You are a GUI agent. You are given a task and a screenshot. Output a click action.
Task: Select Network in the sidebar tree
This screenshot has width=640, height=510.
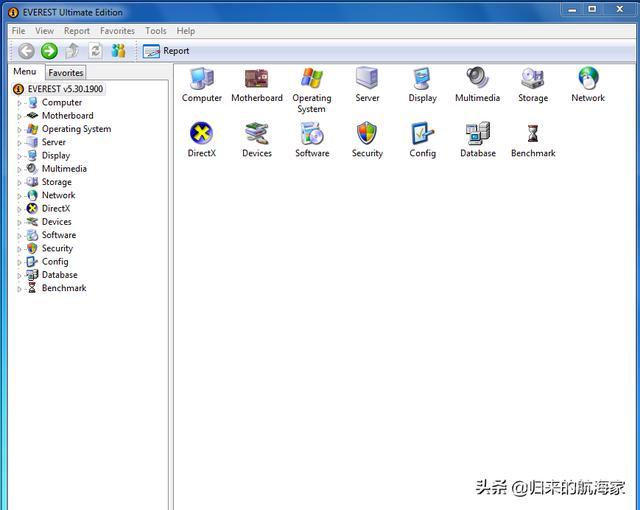(x=58, y=195)
